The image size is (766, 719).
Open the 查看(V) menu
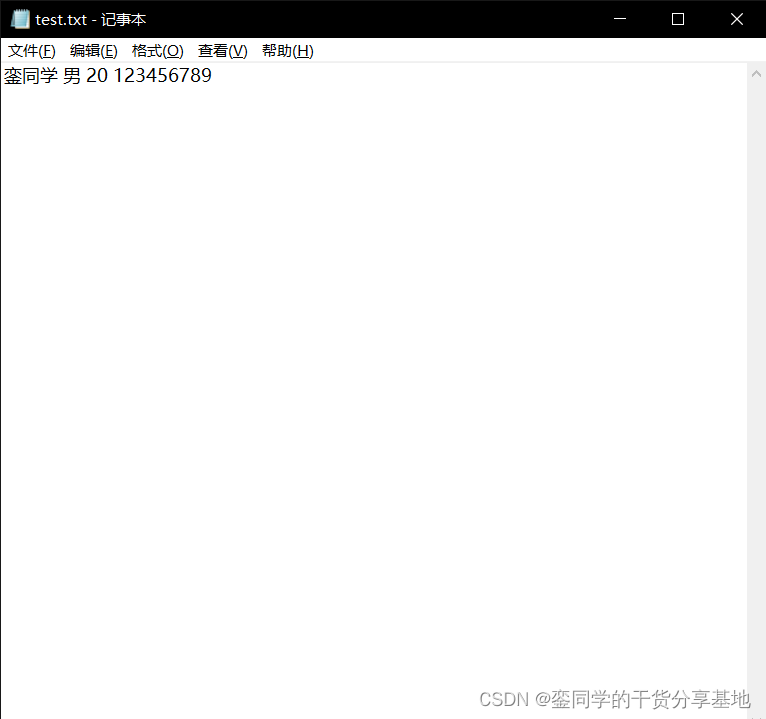tap(222, 51)
